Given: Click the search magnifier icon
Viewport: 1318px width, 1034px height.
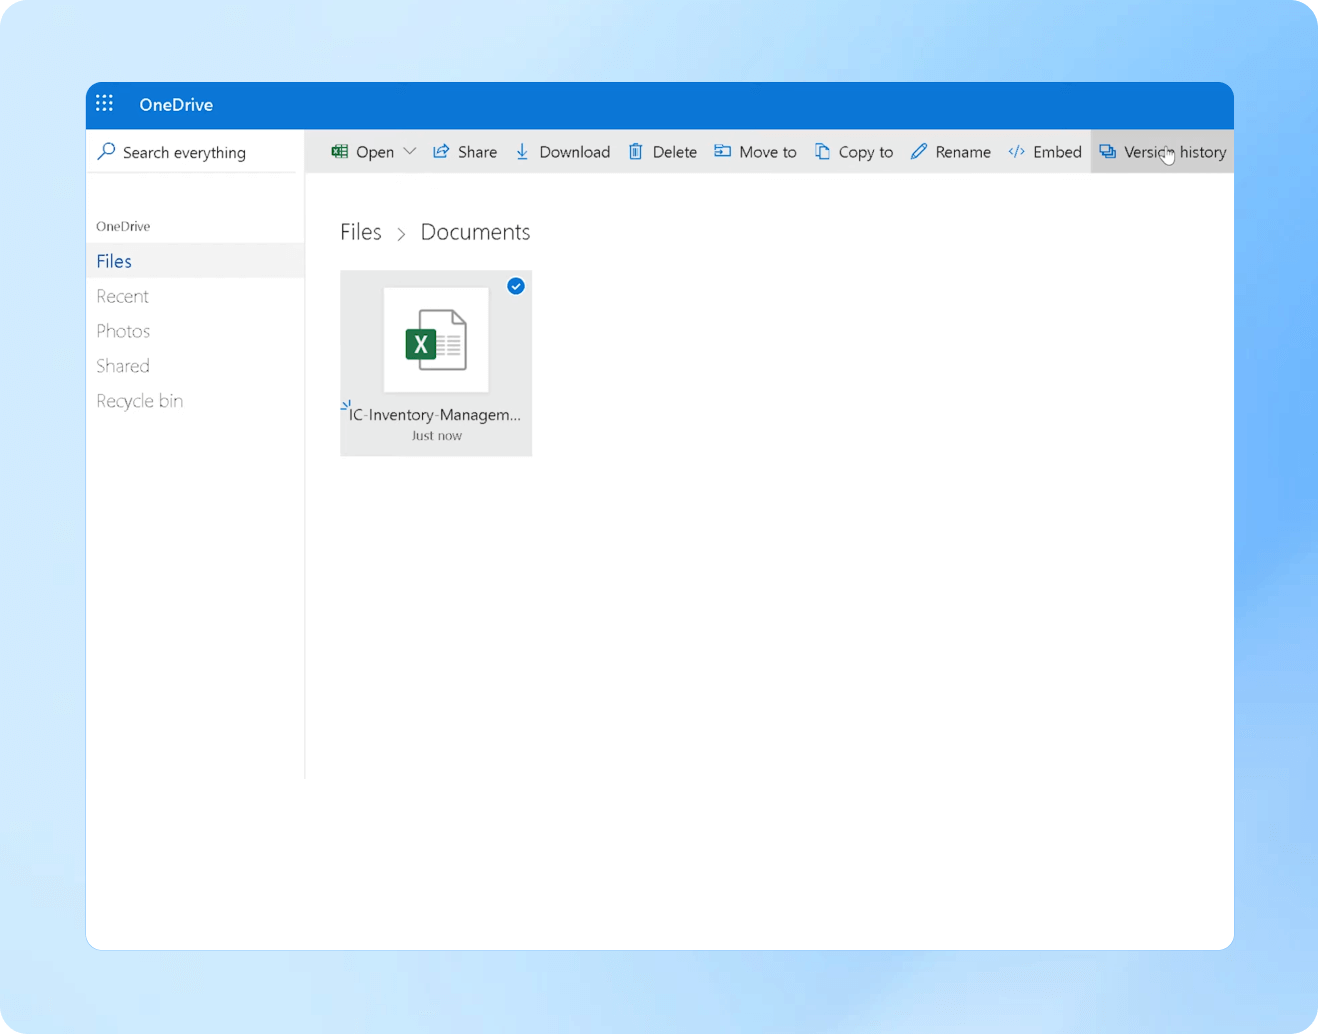Looking at the screenshot, I should (106, 151).
